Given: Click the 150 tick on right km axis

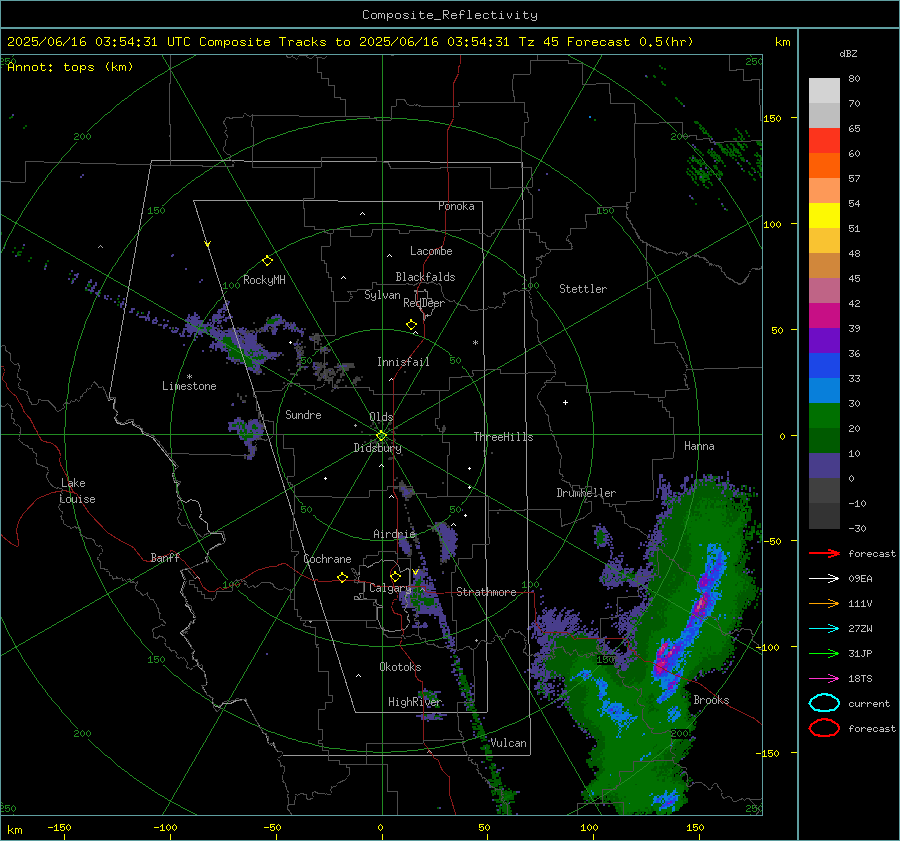Looking at the screenshot, I should pyautogui.click(x=773, y=118).
